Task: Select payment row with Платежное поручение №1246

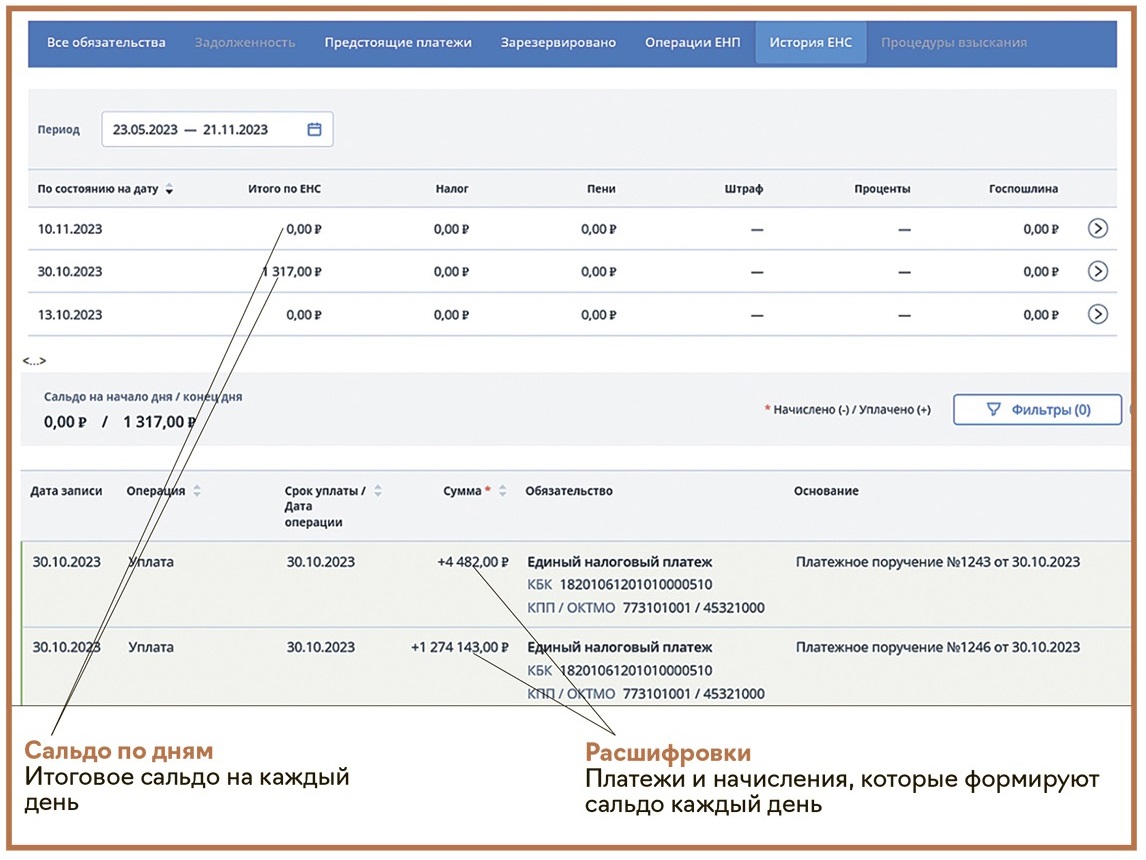Action: pyautogui.click(x=937, y=647)
